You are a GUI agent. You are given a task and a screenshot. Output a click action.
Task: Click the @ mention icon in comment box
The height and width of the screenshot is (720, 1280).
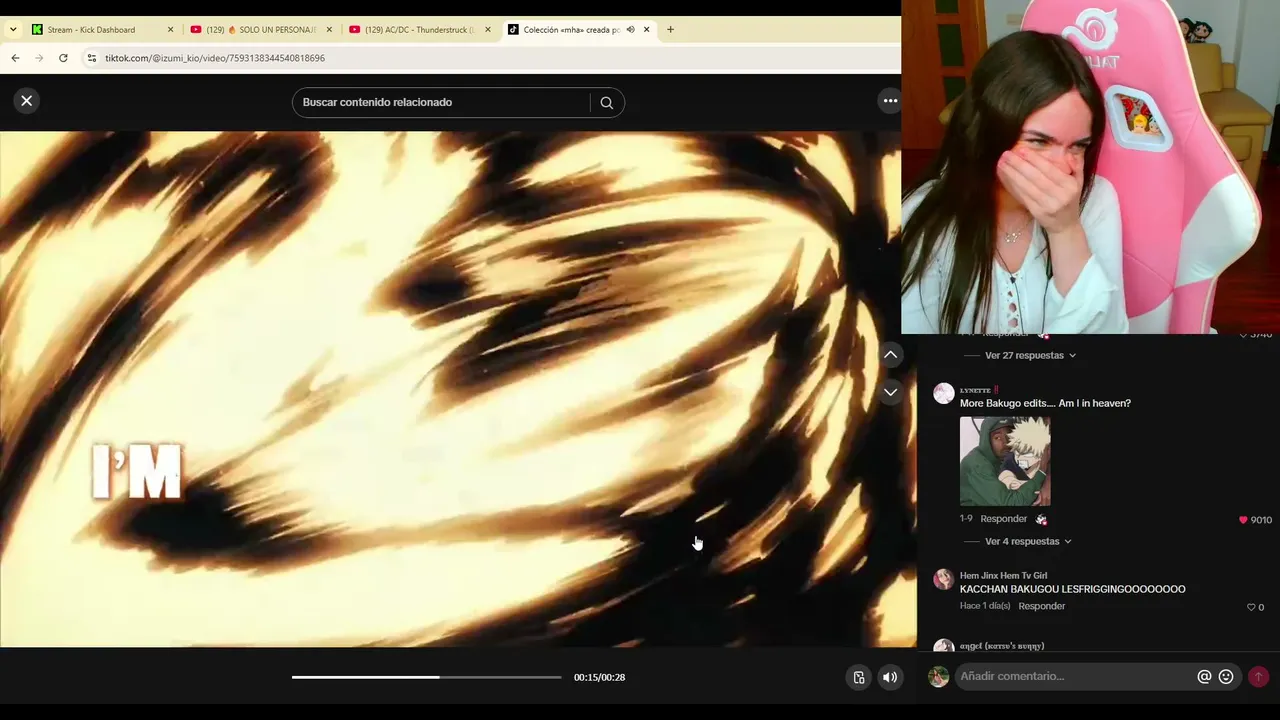[x=1204, y=677]
